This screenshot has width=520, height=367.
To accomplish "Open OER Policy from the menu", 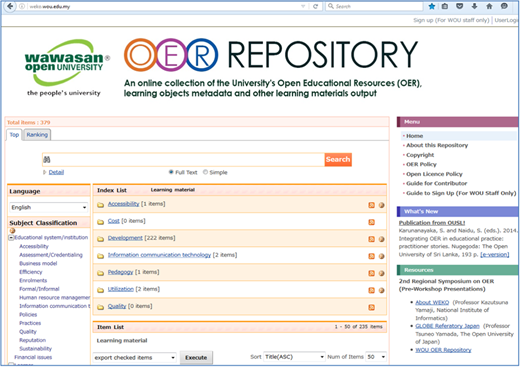I will 421,164.
